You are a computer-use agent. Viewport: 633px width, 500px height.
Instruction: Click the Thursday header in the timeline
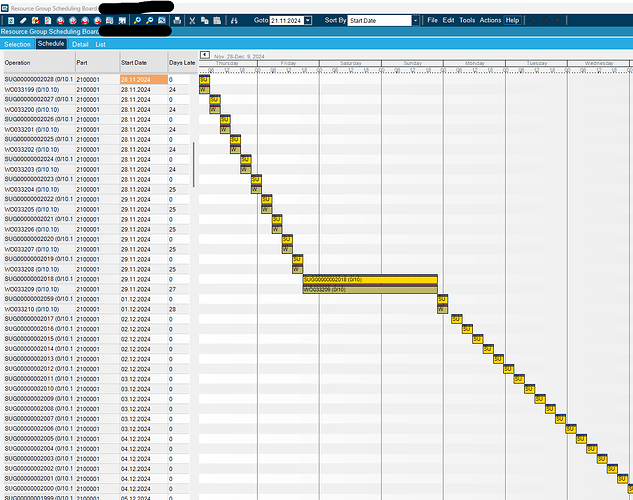coord(227,63)
